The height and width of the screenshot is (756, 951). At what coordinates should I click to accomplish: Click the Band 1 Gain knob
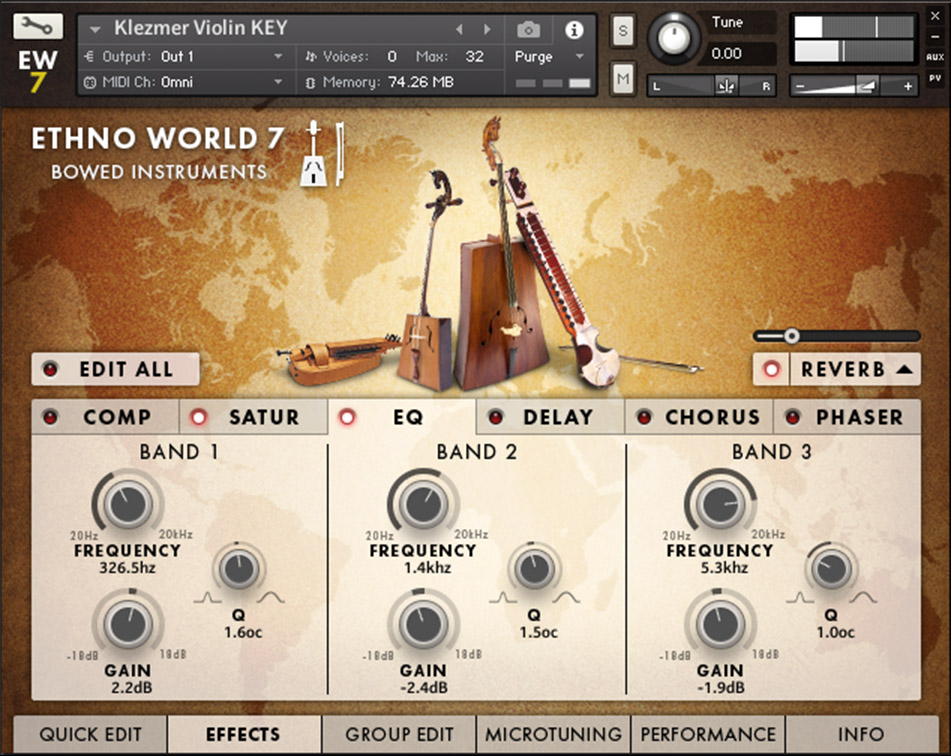coord(127,624)
